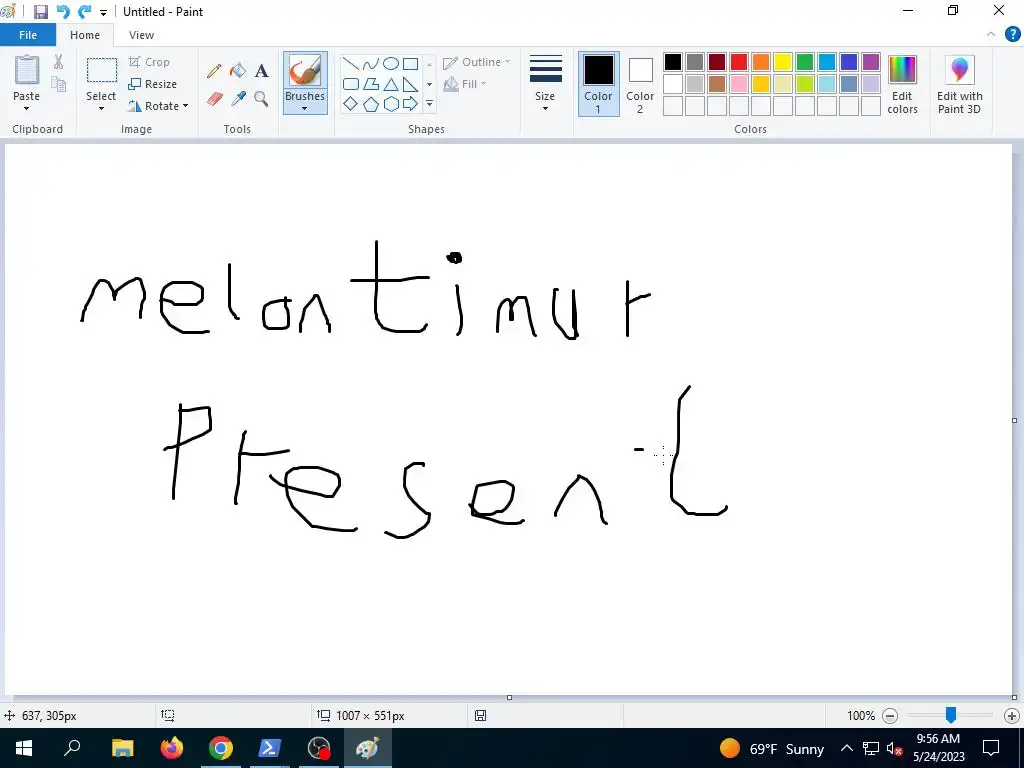Open Firefox from taskbar
This screenshot has height=768, width=1024.
click(x=172, y=748)
